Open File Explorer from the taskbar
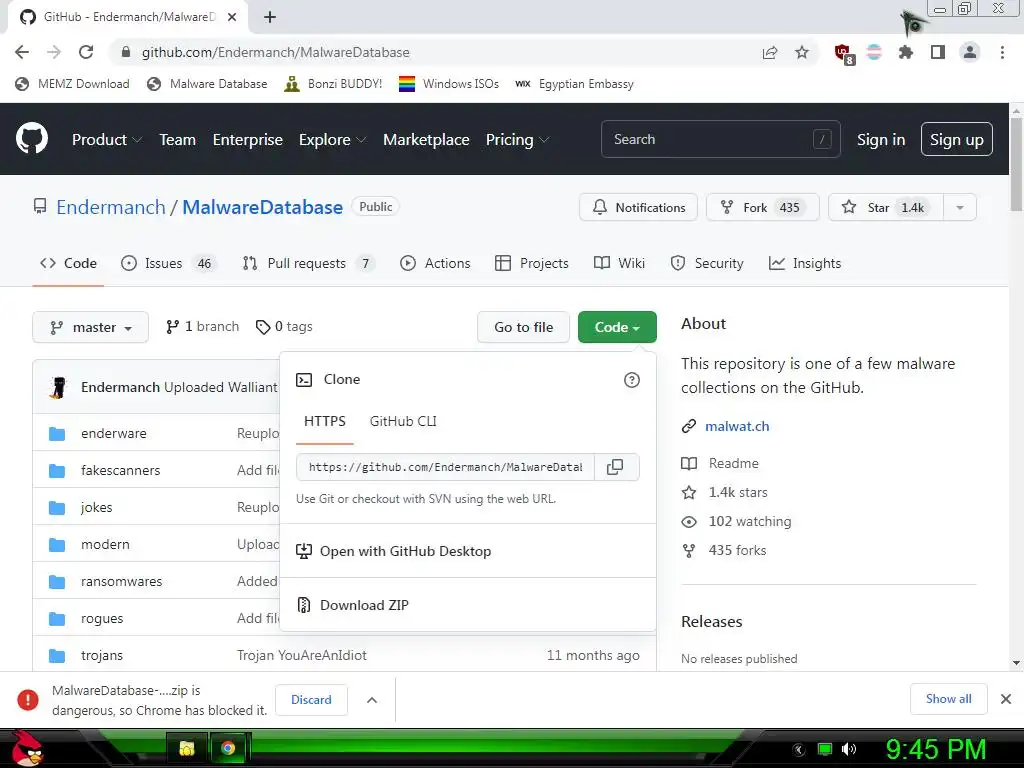The height and width of the screenshot is (768, 1024). coord(187,748)
